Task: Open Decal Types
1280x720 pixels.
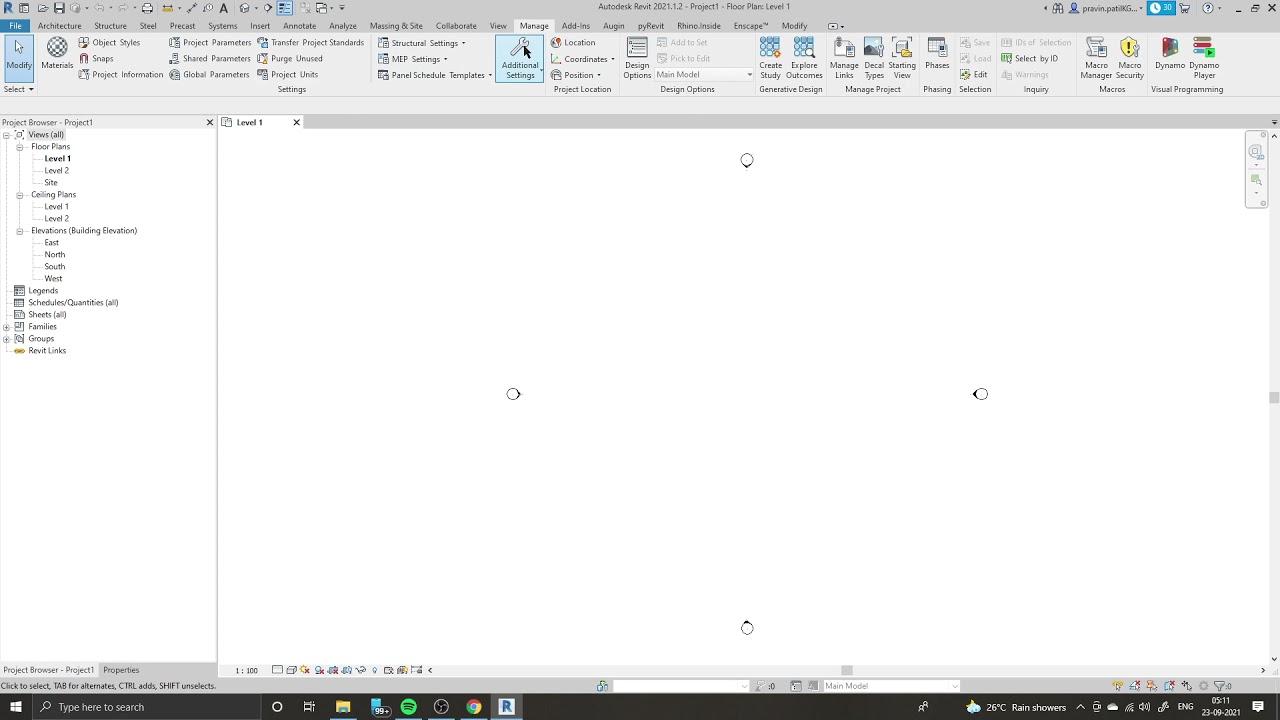Action: click(874, 58)
